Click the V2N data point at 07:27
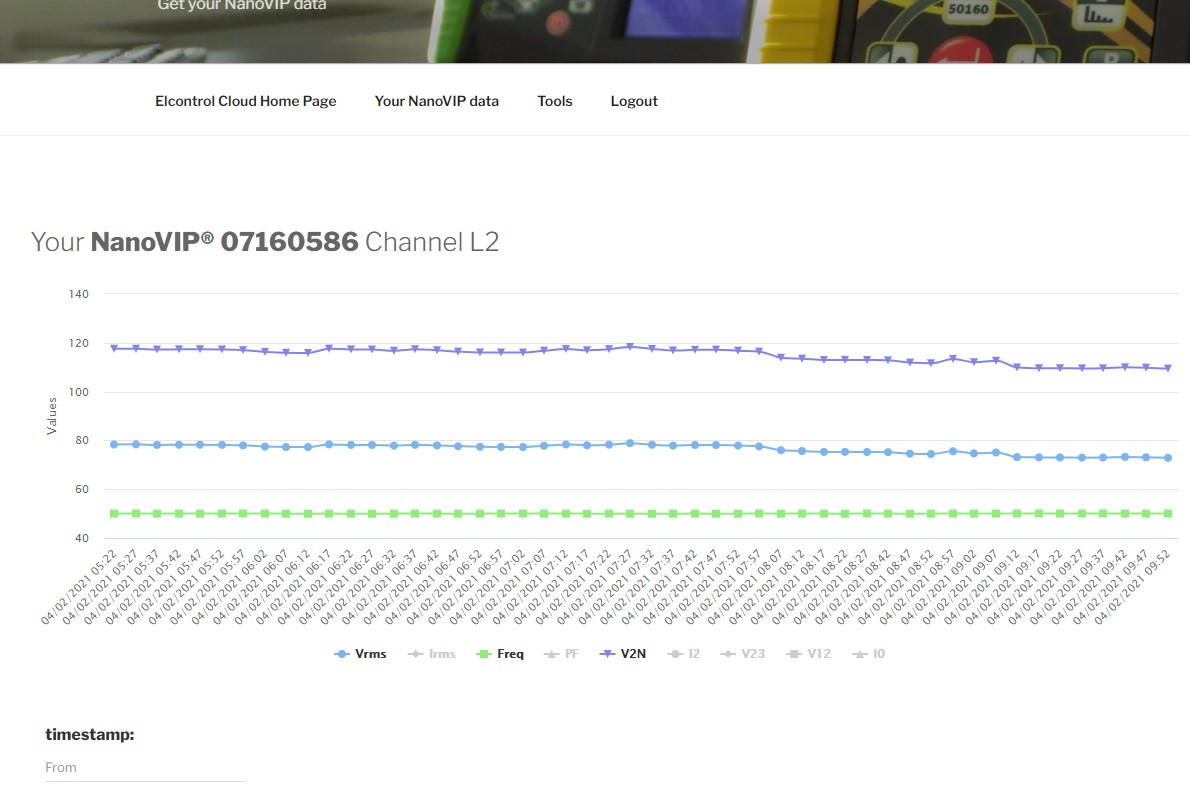Screen dimensions: 1190x786 [630, 347]
